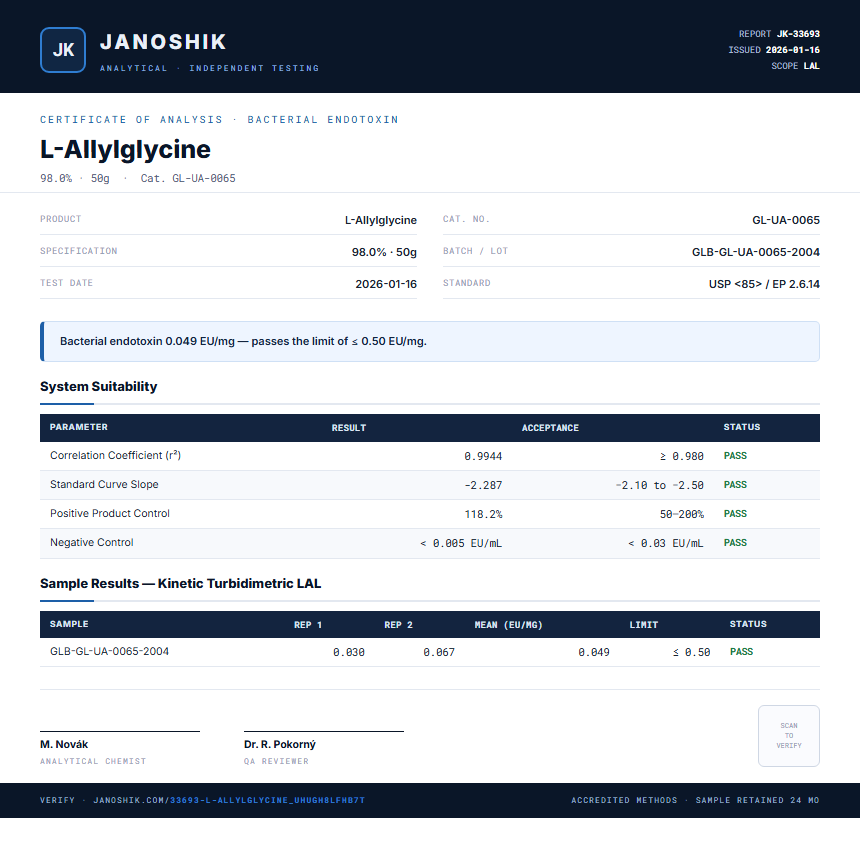Click the Cat. No. value GL-UA-0065
860x846 pixels.
coord(785,220)
